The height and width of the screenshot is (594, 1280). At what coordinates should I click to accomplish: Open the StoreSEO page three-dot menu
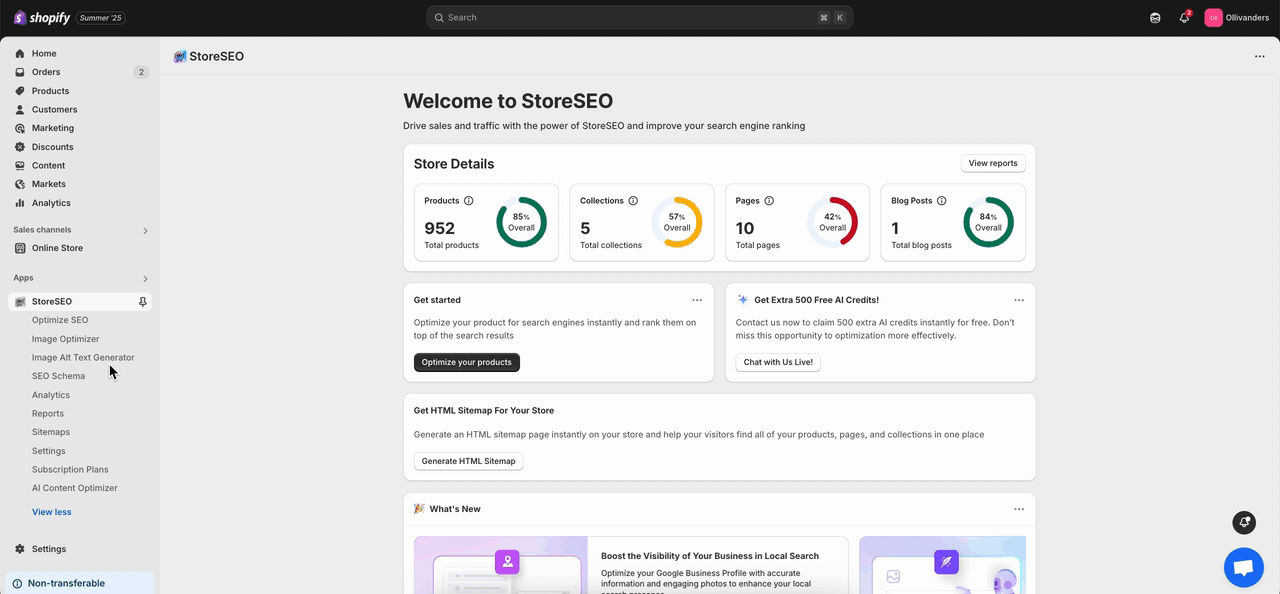1259,57
